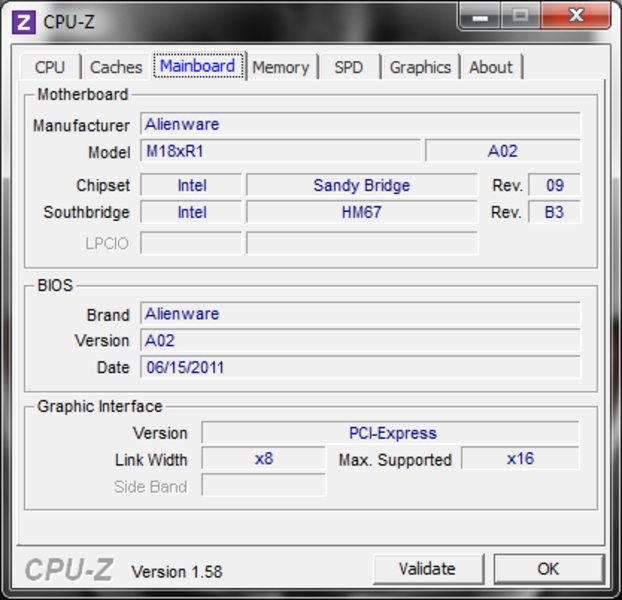
Task: Click the Southbridge vendor Intel field
Action: pyautogui.click(x=191, y=212)
